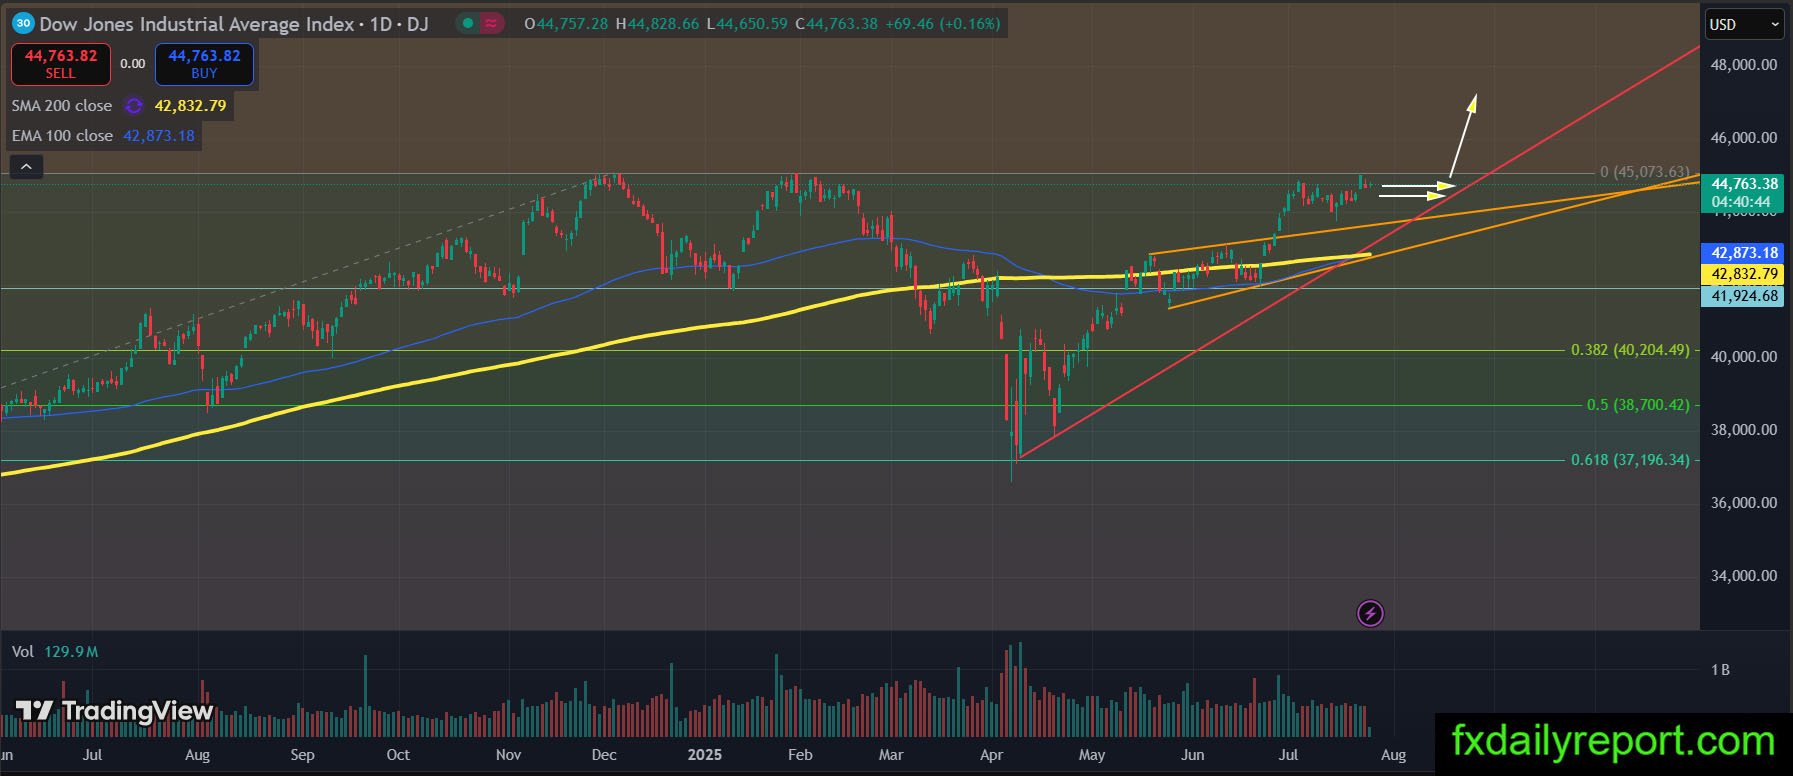Click the blue EMA price tag on price axis
This screenshot has height=776, width=1793.
pyautogui.click(x=1744, y=254)
